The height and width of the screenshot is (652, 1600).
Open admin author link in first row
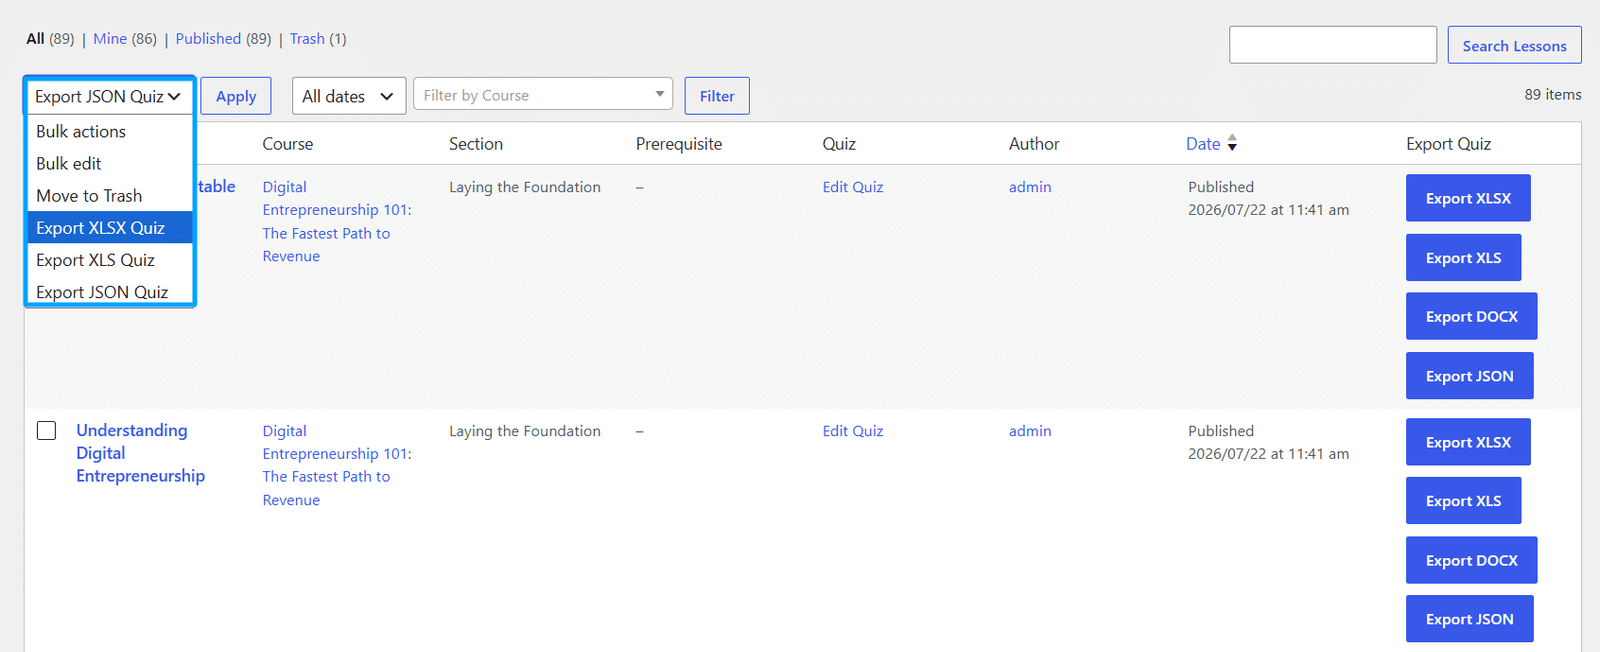click(1030, 187)
